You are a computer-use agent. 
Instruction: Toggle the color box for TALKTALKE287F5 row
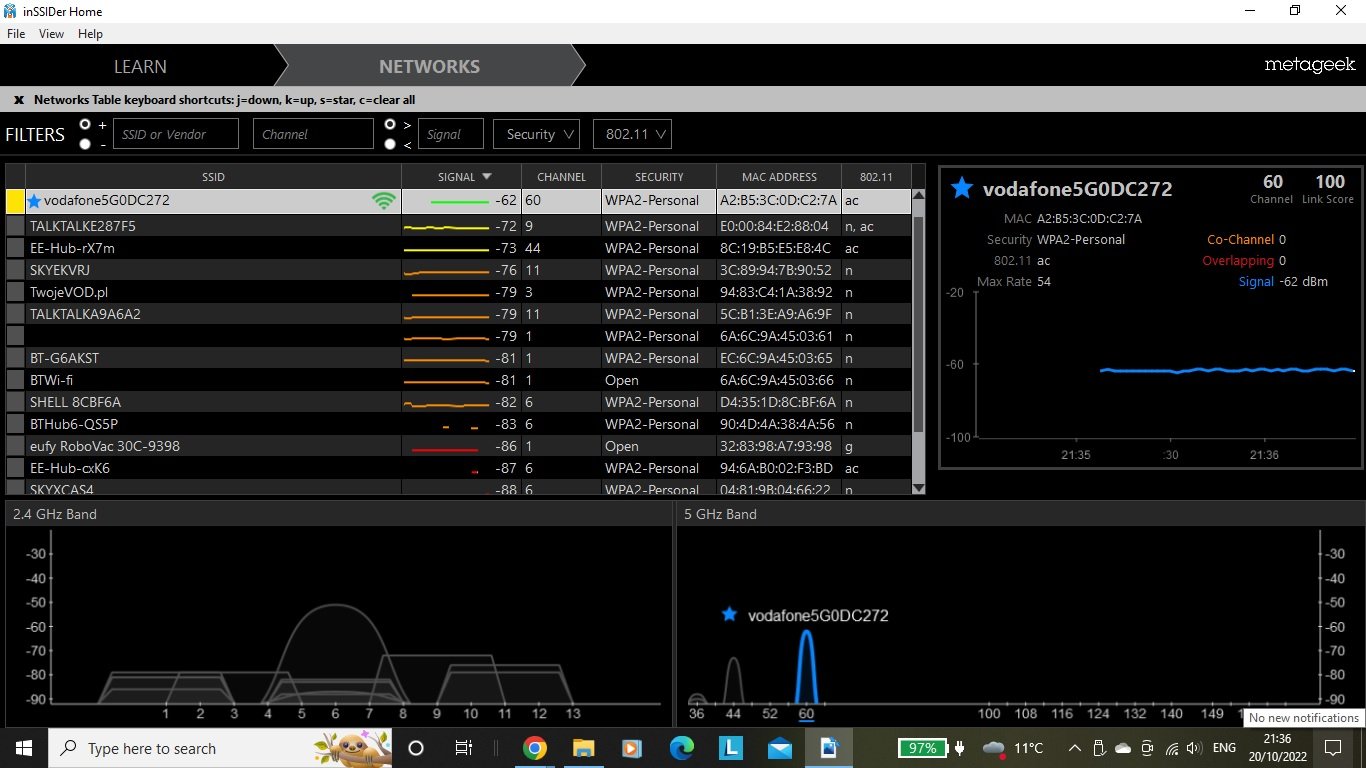pyautogui.click(x=15, y=226)
